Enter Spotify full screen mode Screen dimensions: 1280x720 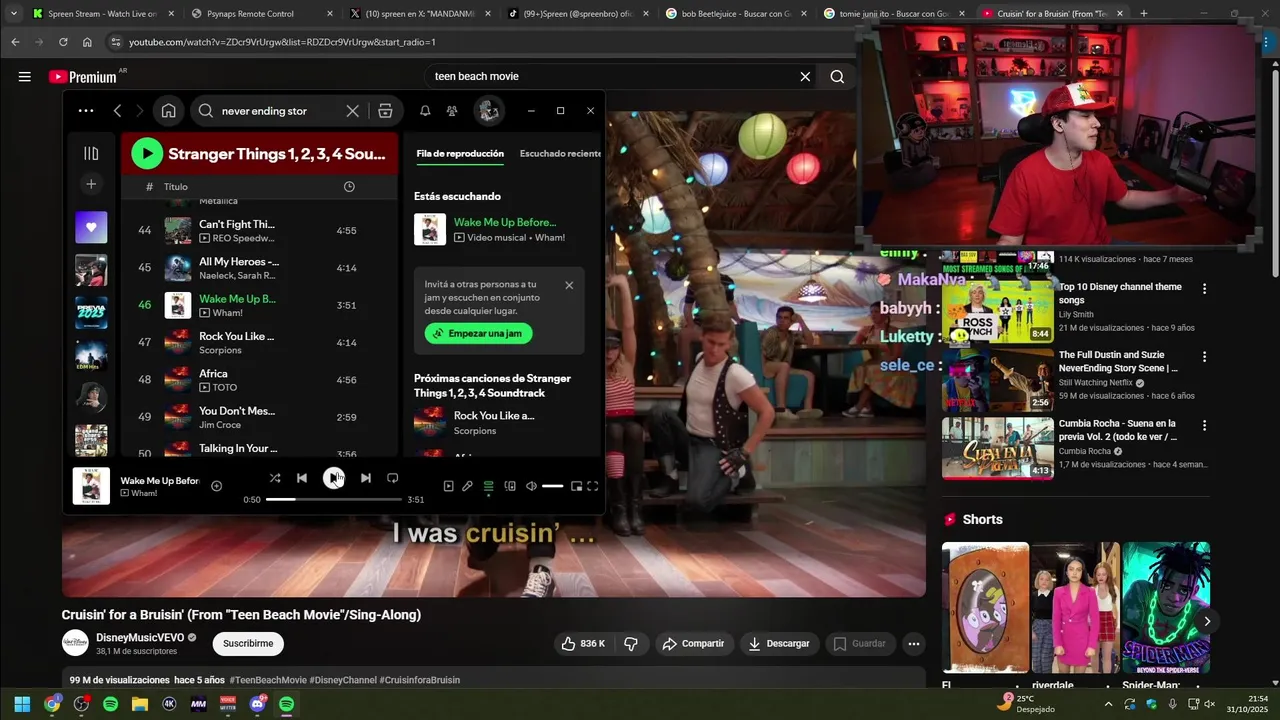[592, 486]
